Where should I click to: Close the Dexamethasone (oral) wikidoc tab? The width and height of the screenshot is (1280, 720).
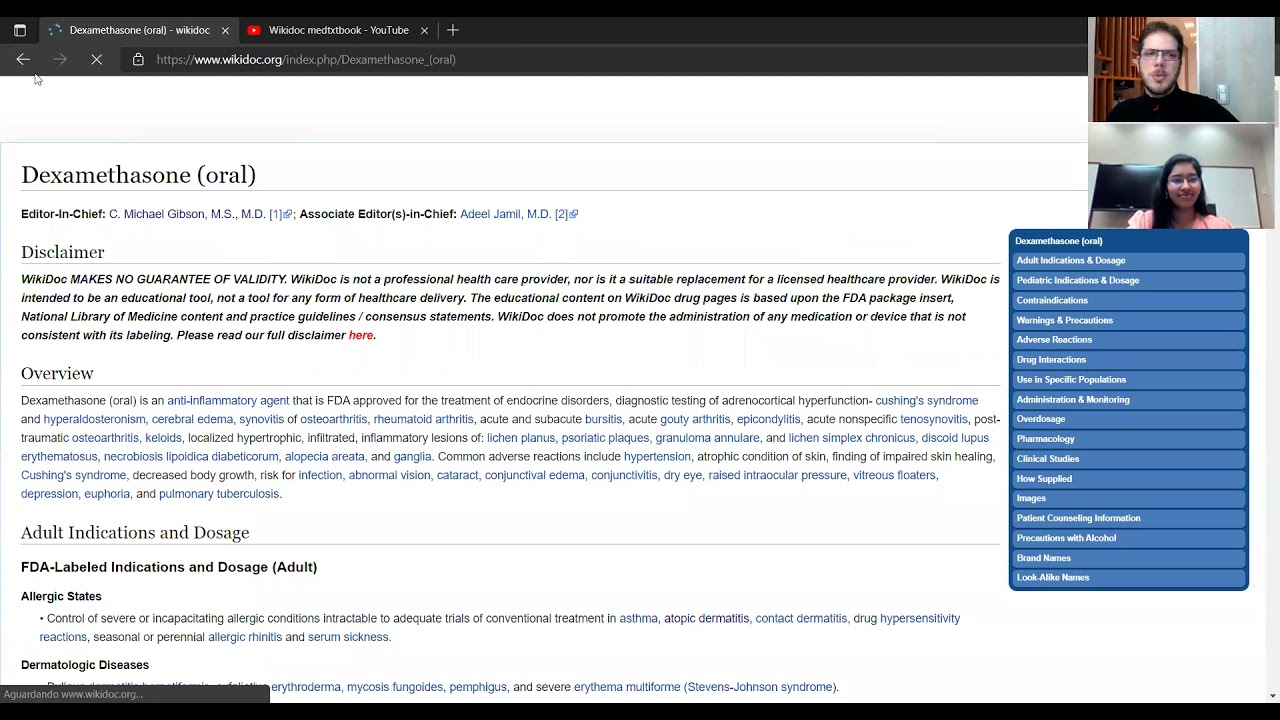tap(225, 30)
